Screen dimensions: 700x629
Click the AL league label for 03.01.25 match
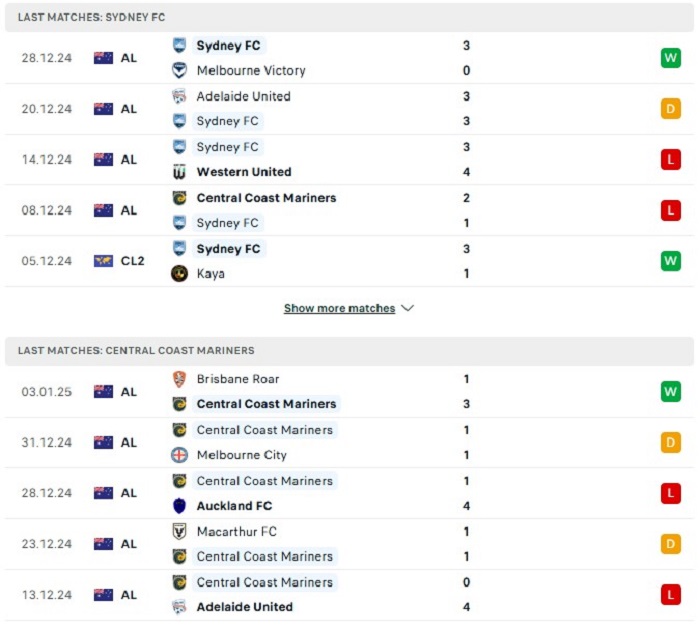point(129,392)
